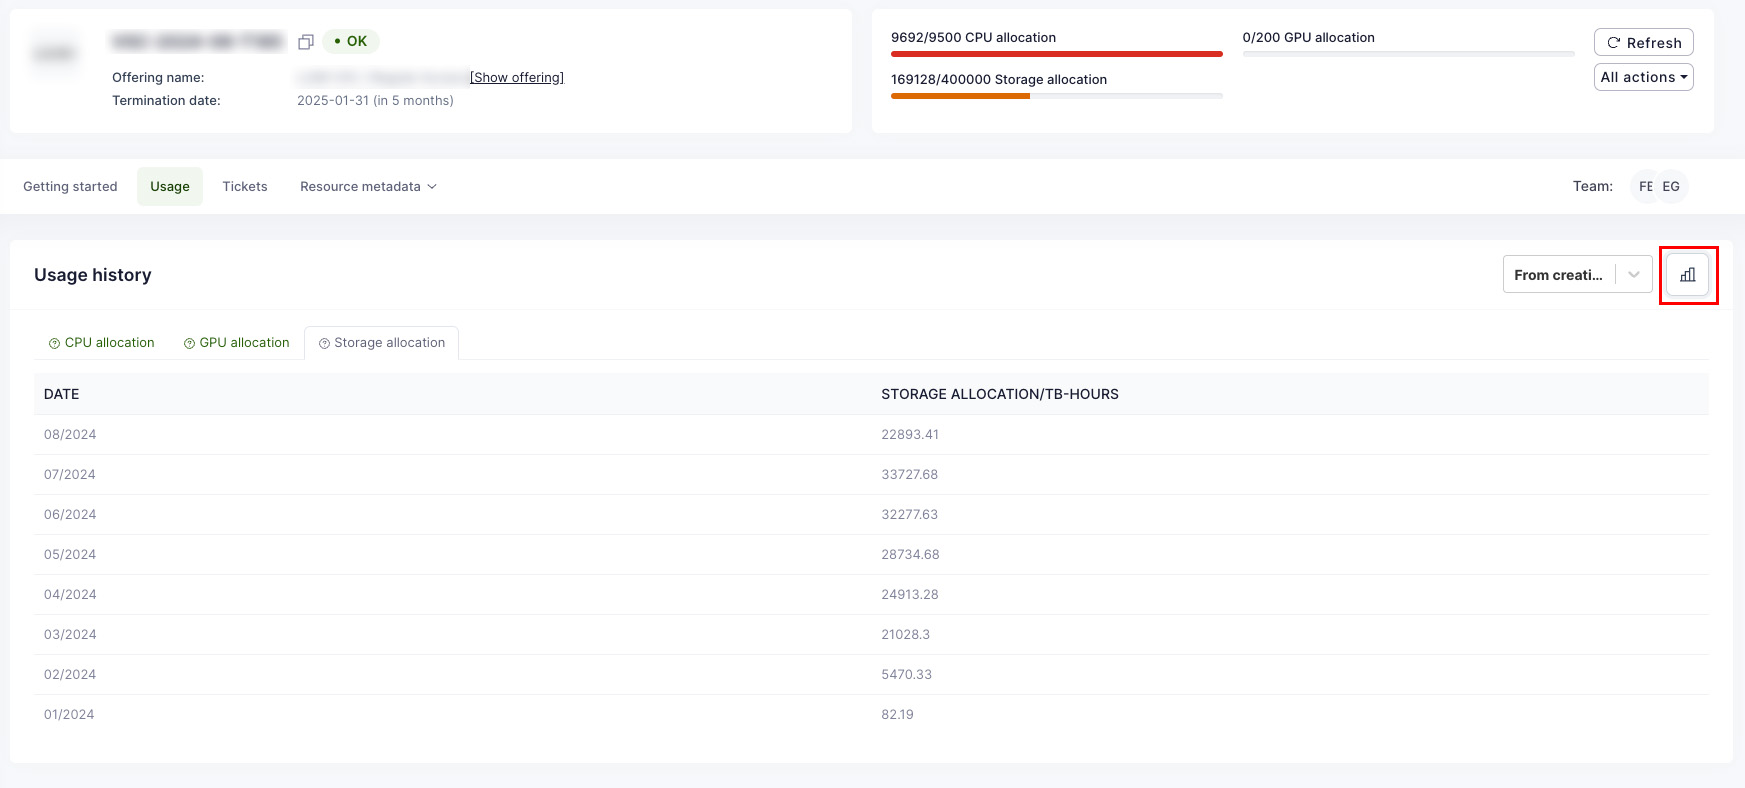Click the red CPU allocation progress bar
This screenshot has height=788, width=1745.
point(1056,54)
